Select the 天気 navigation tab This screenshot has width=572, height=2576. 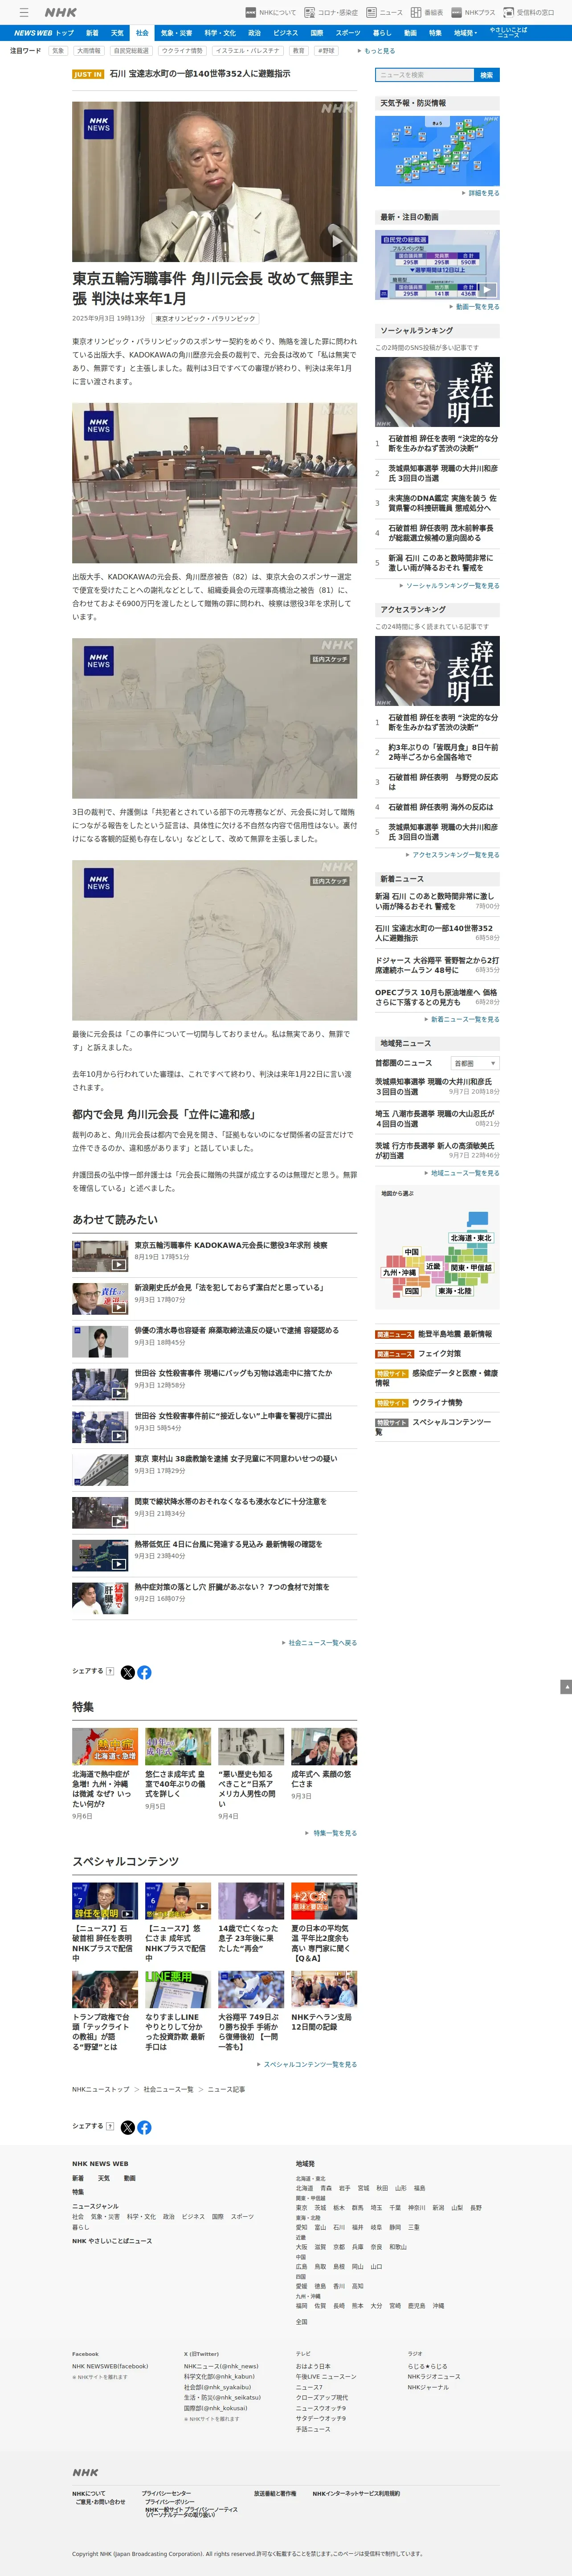[117, 33]
